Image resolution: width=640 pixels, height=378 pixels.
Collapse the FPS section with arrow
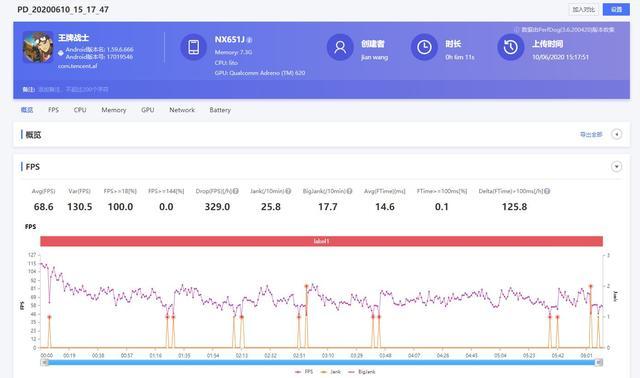[x=617, y=167]
